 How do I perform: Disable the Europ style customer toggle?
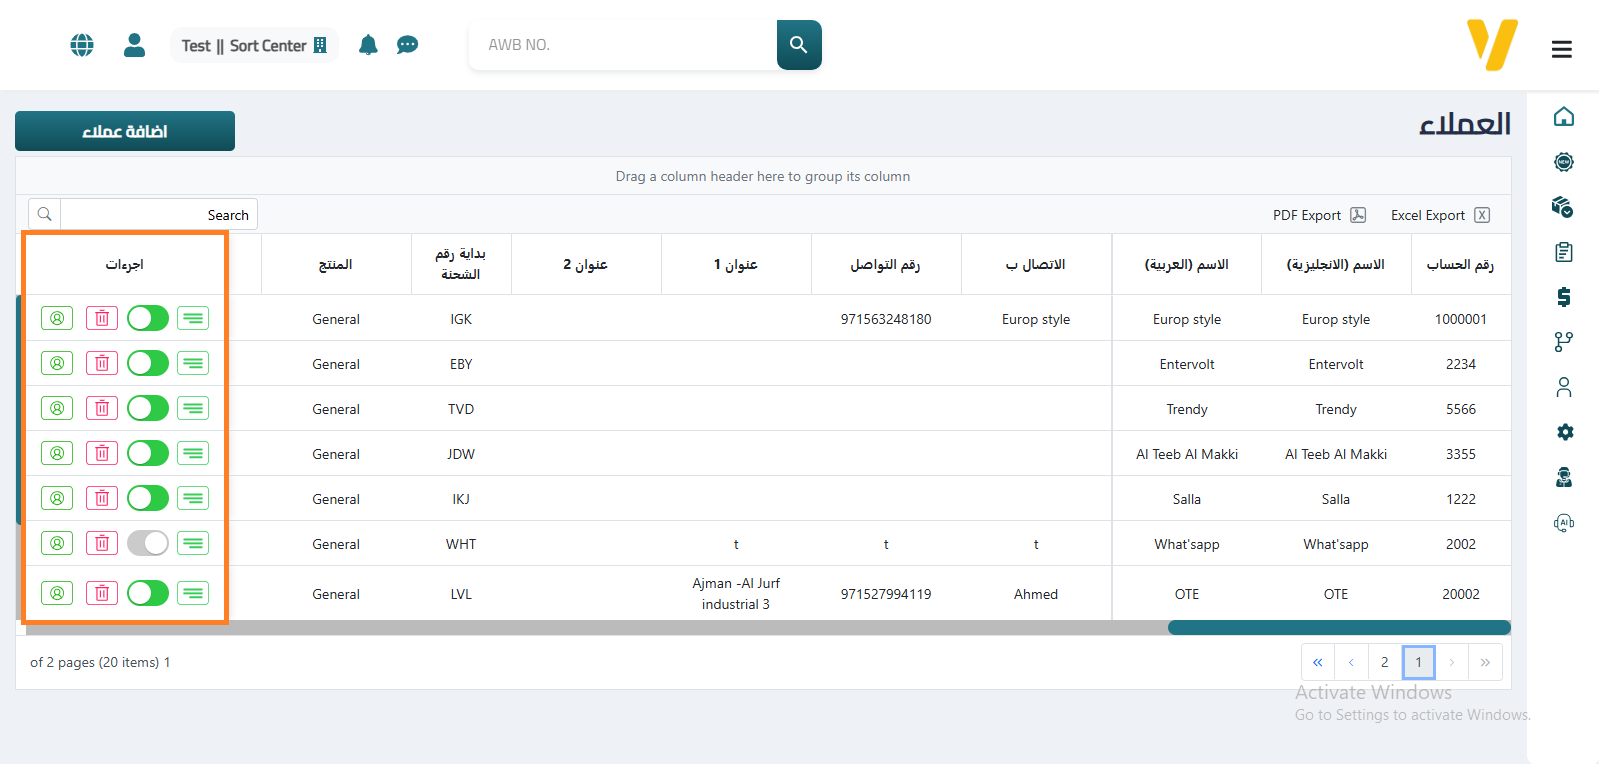148,318
